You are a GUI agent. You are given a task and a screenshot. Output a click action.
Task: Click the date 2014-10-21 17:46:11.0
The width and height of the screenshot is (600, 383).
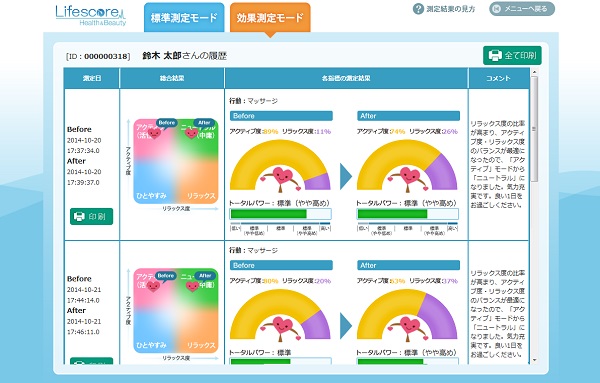coord(84,326)
